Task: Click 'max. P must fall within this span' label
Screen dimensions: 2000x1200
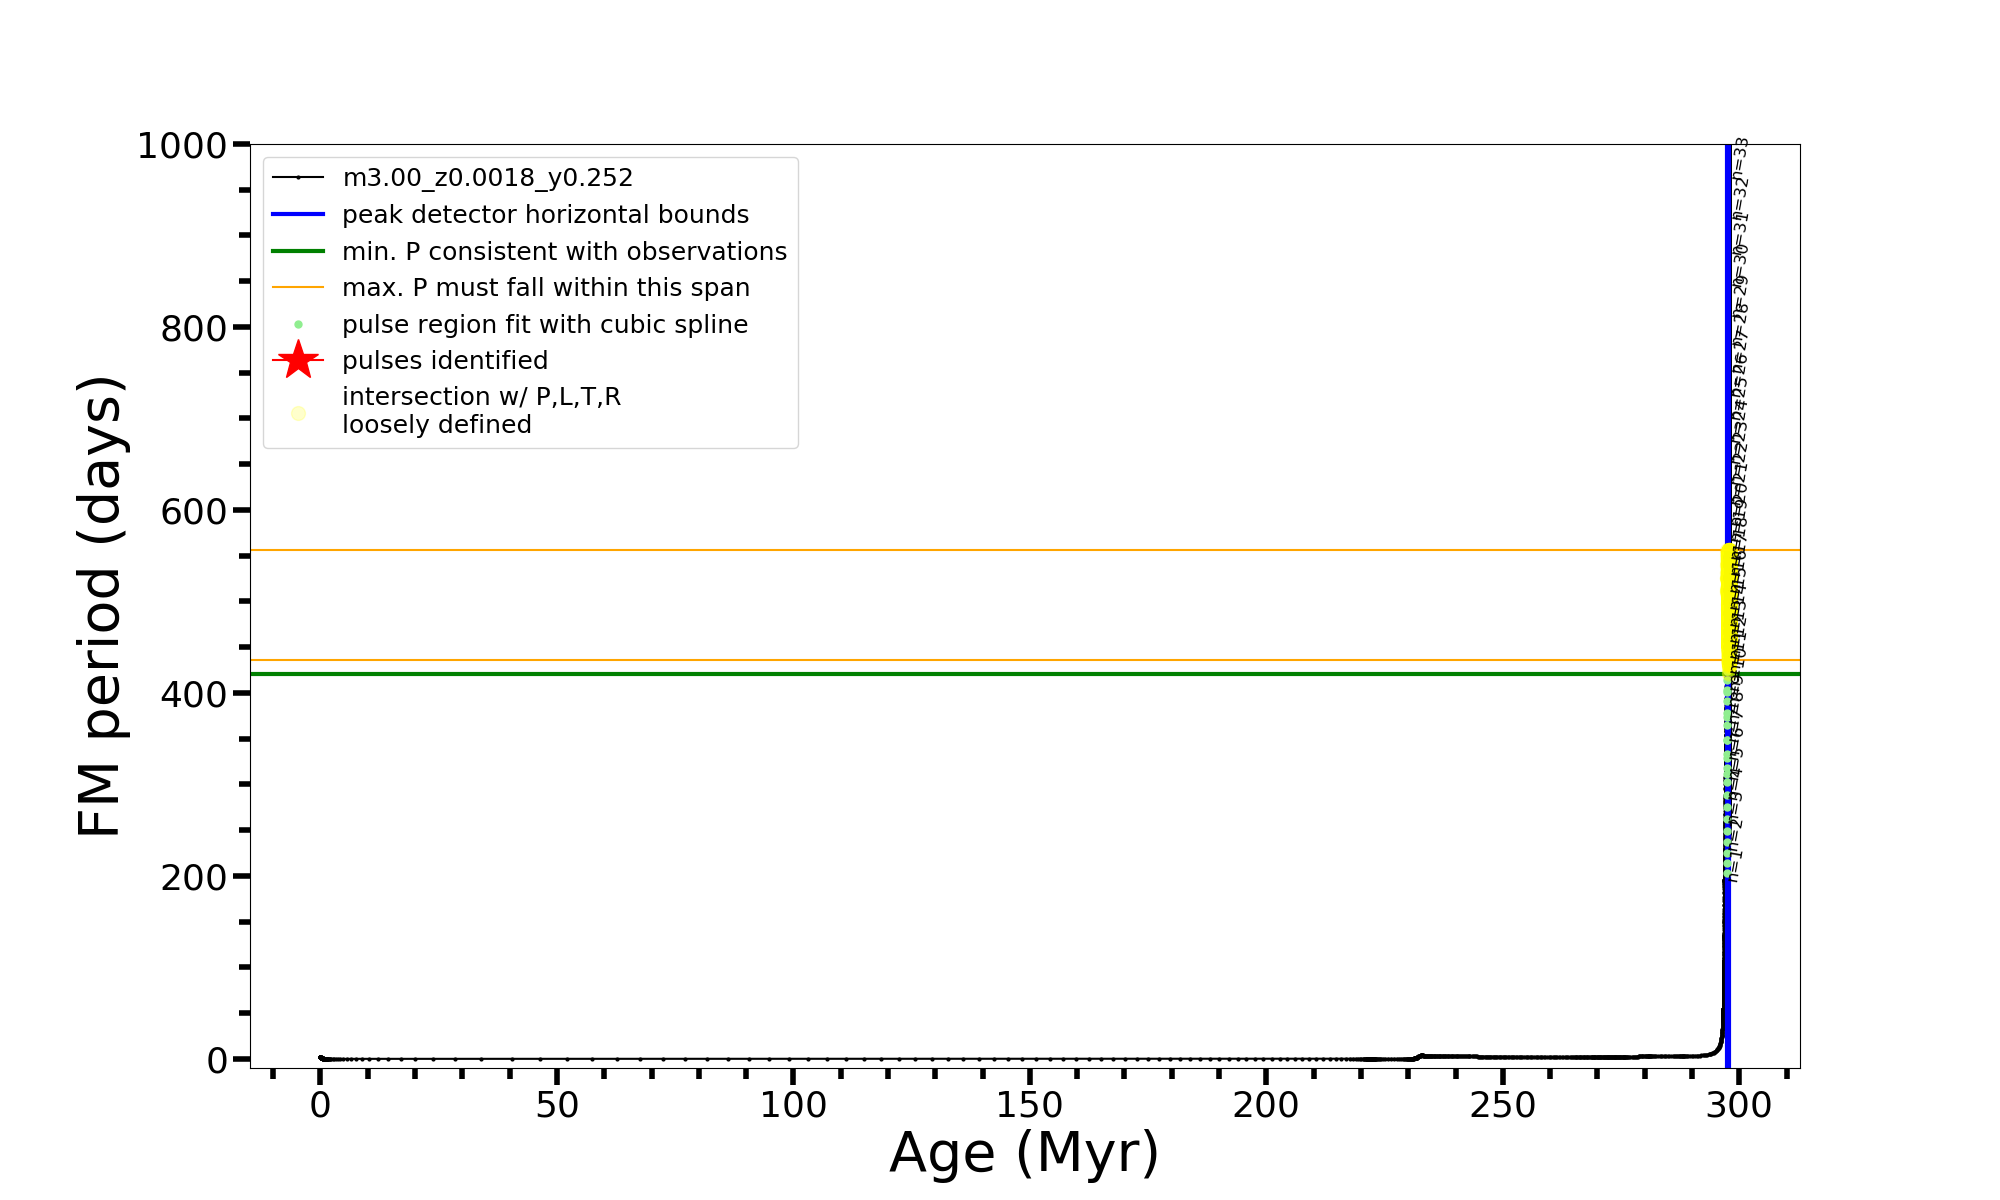Action: point(545,288)
